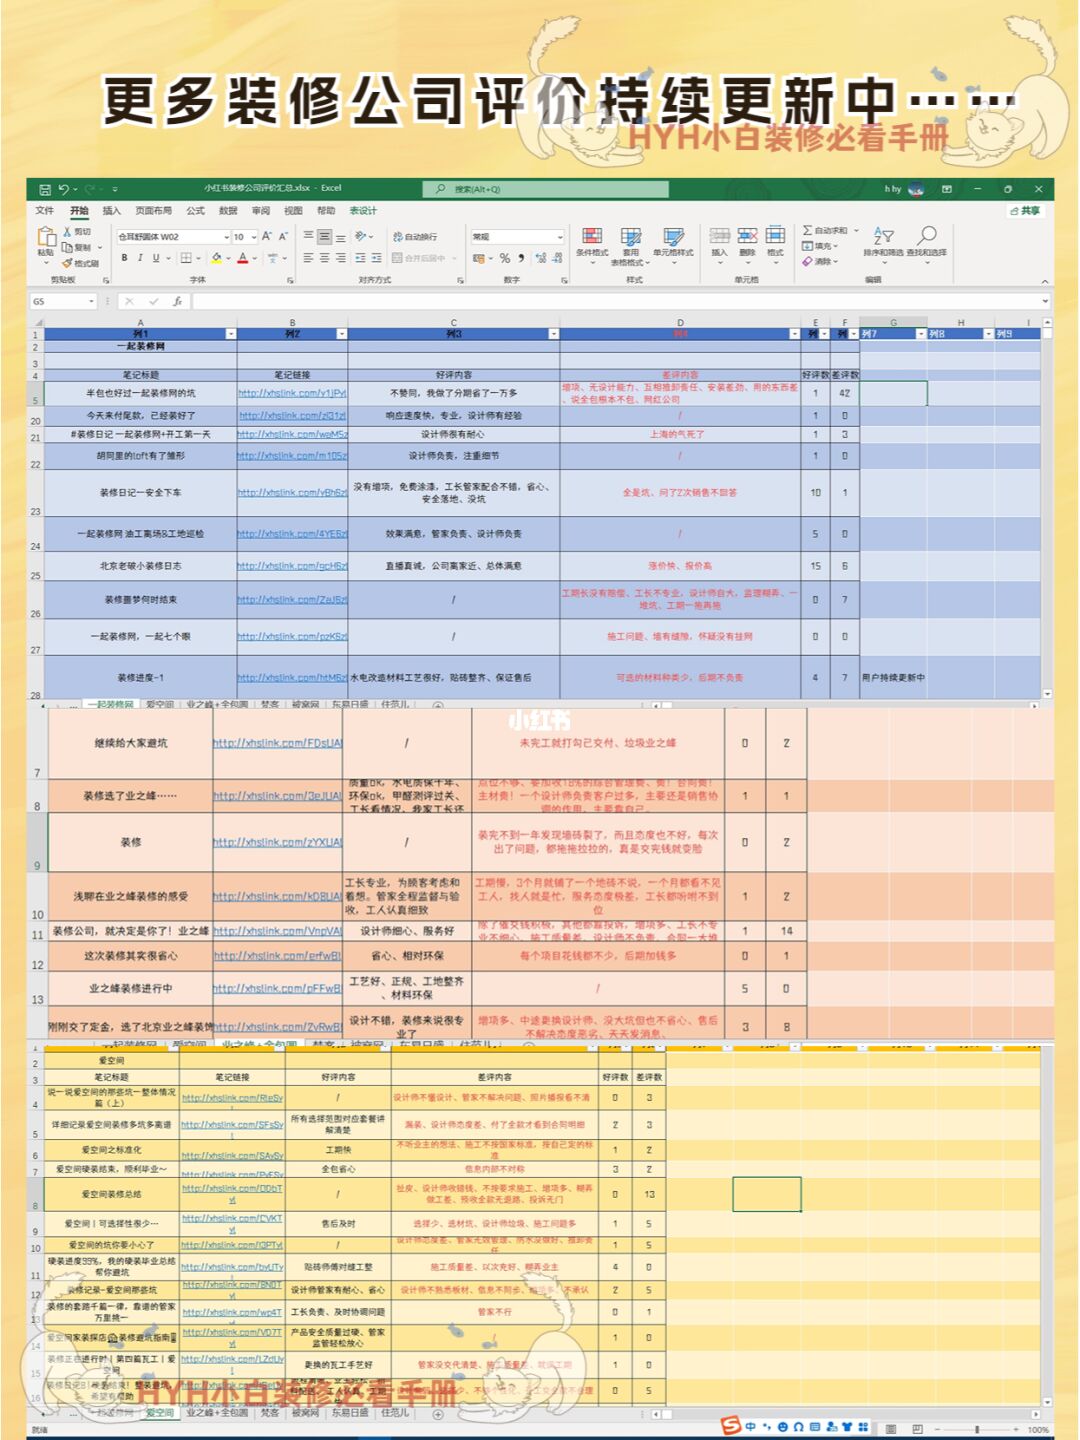
Task: Open the 列7 column filter arrow
Action: (x=921, y=334)
